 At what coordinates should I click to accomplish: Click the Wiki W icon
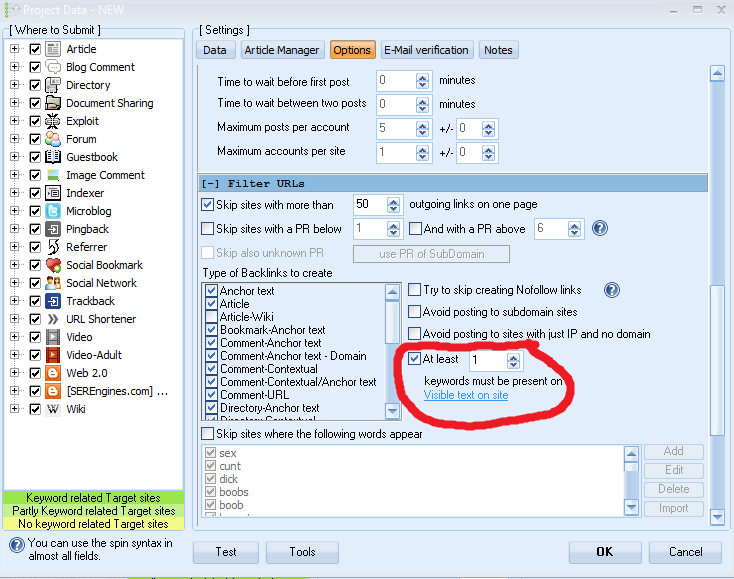tap(54, 409)
